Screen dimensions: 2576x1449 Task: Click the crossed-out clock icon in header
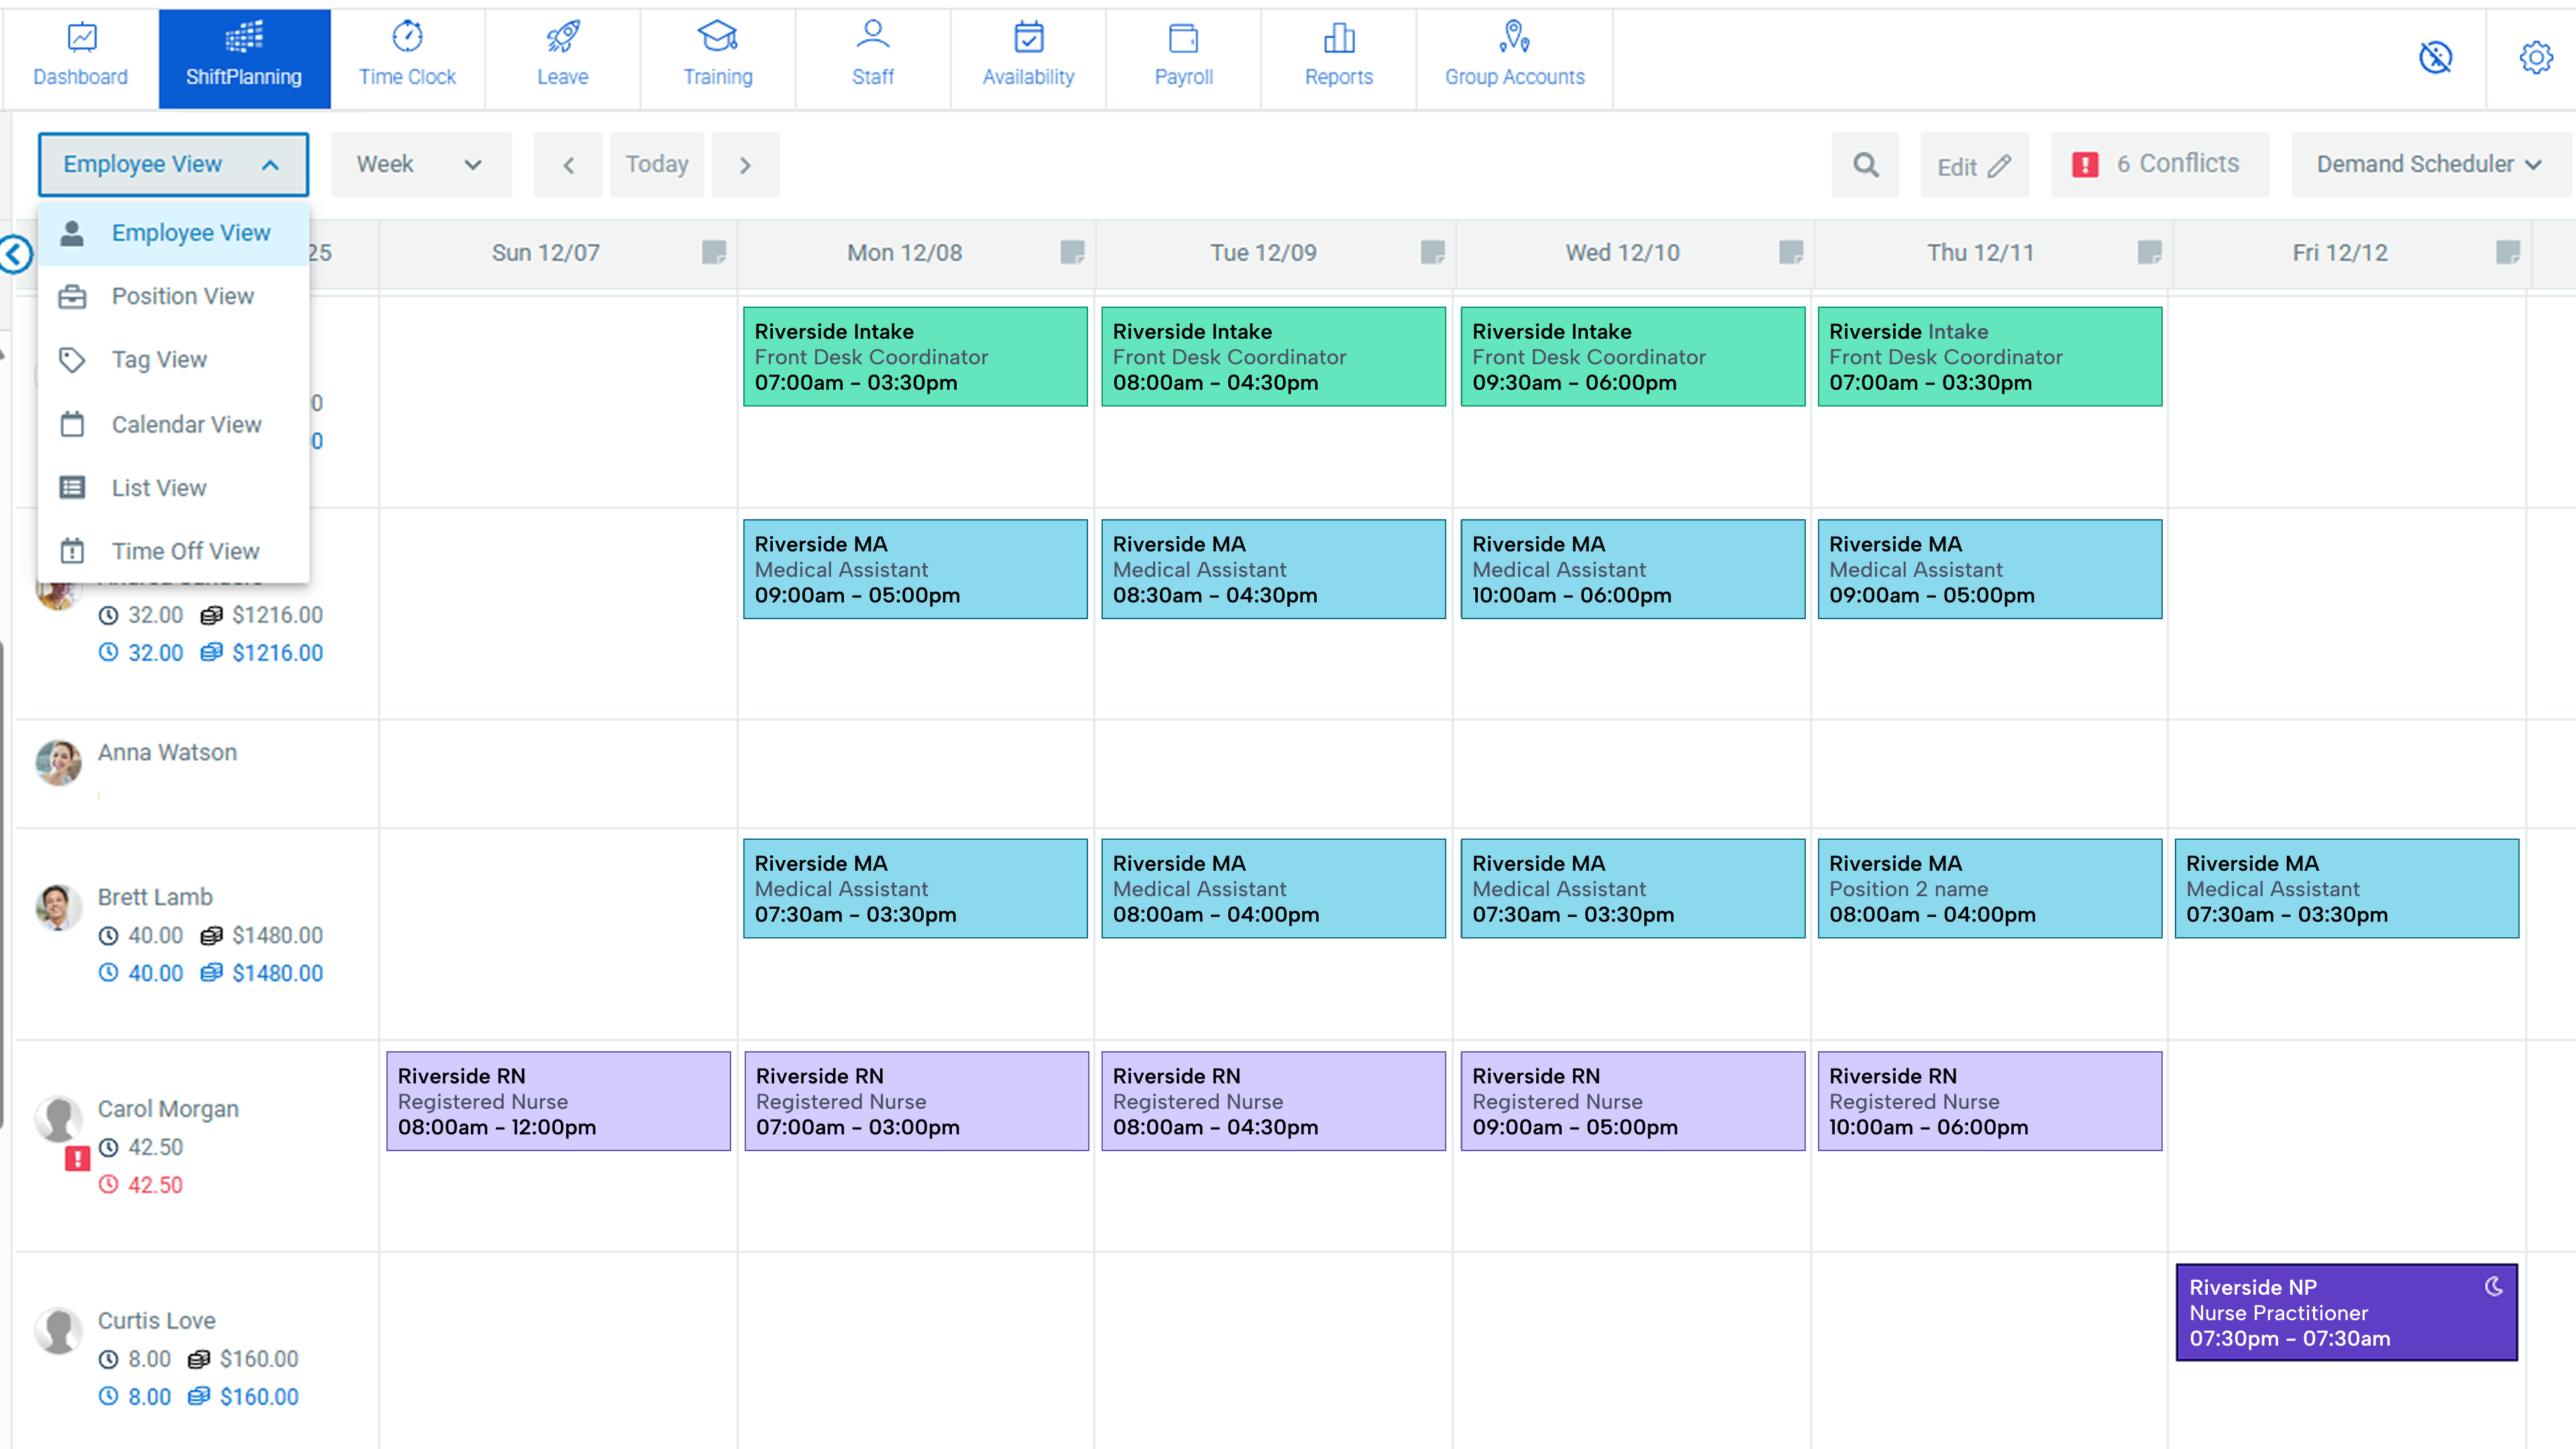(2435, 57)
